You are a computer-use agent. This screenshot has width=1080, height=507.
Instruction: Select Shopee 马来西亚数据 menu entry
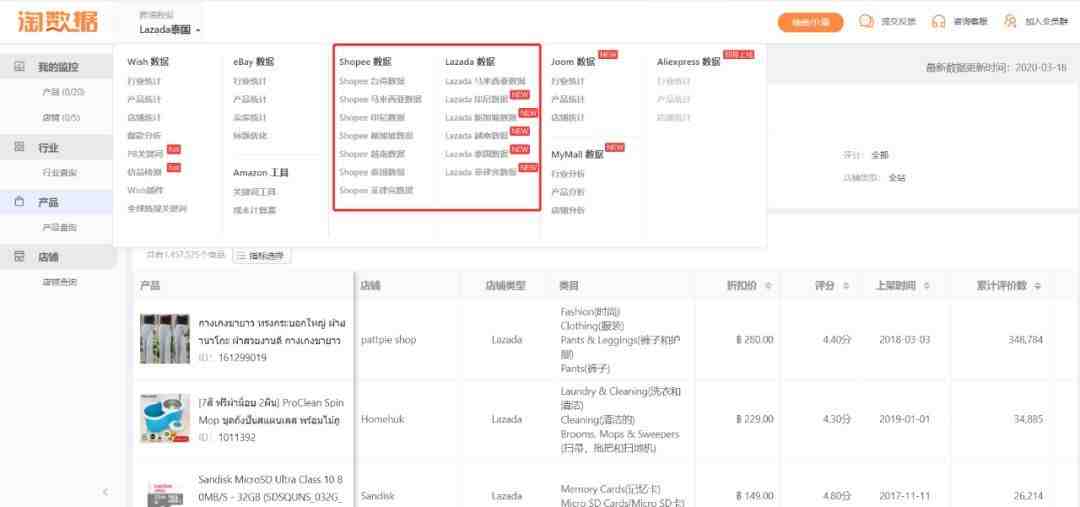pos(380,99)
